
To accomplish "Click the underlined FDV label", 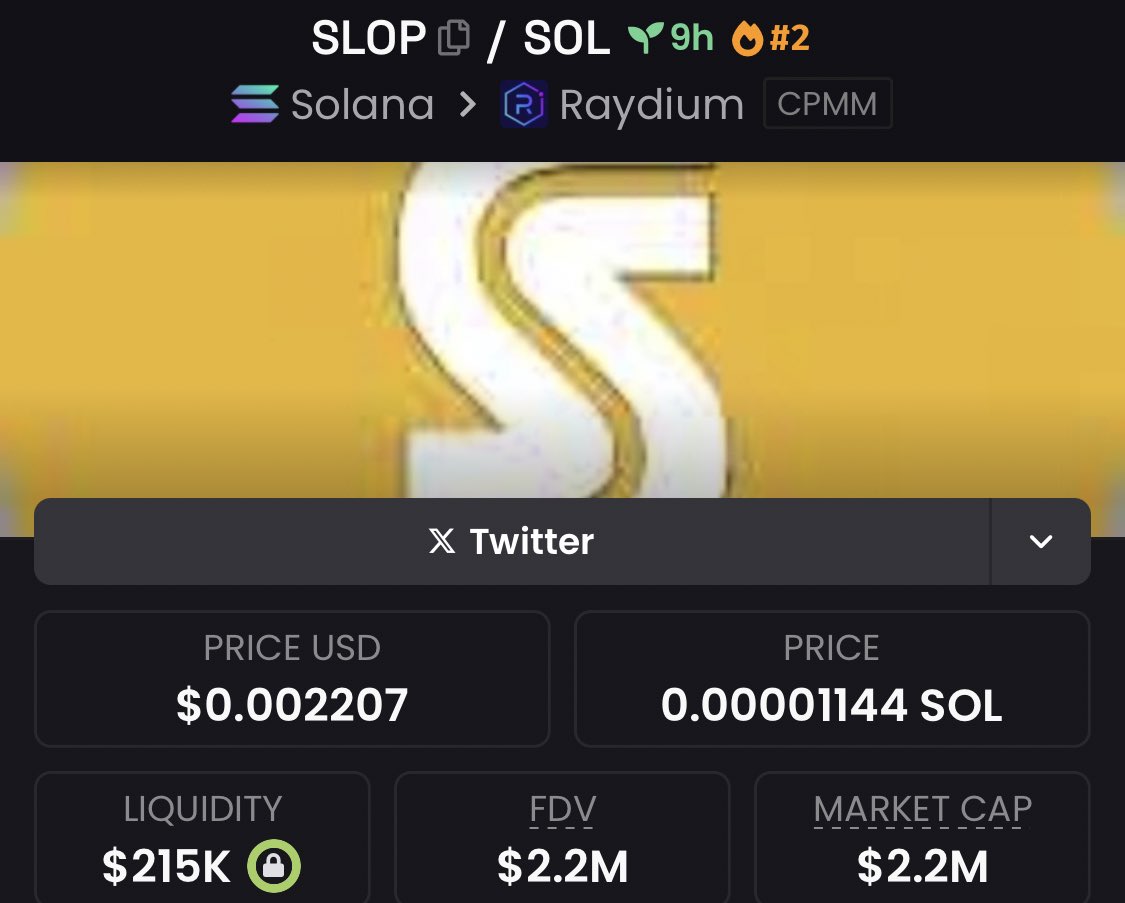I will (x=562, y=810).
